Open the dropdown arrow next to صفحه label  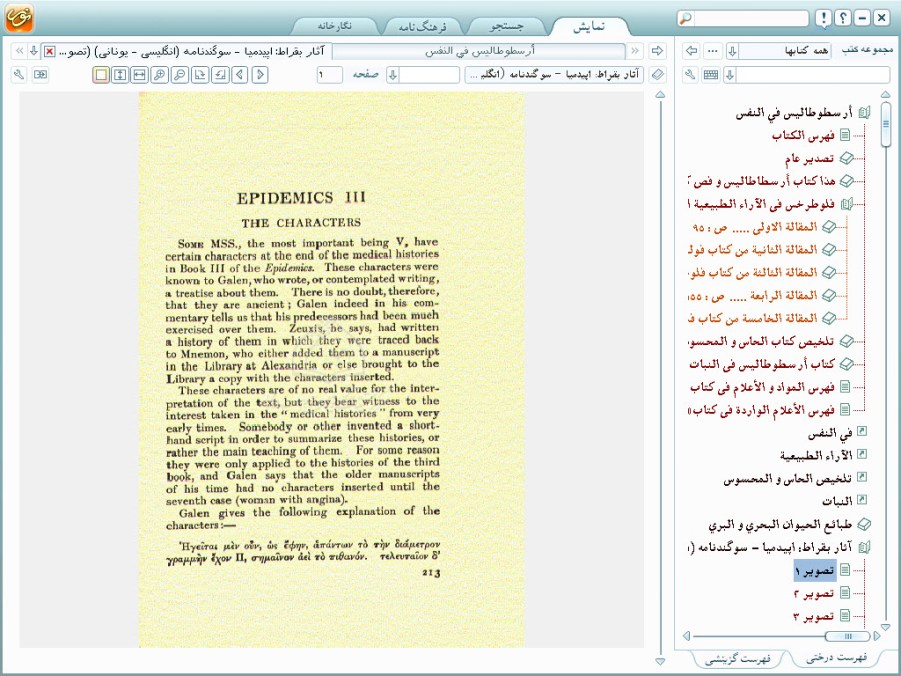393,75
